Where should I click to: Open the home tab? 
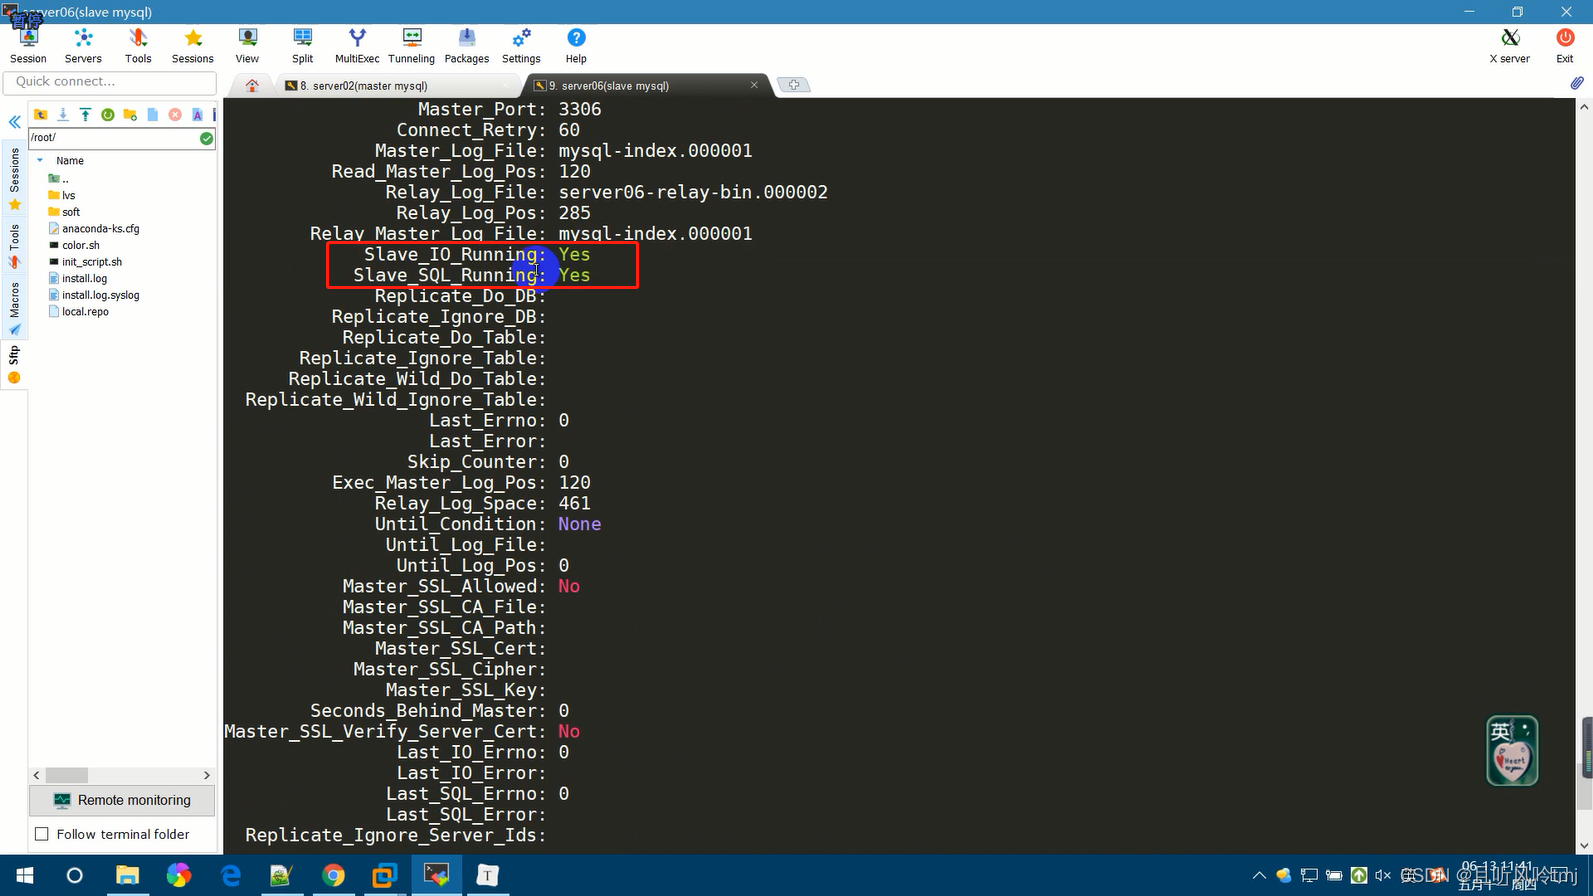click(x=252, y=86)
